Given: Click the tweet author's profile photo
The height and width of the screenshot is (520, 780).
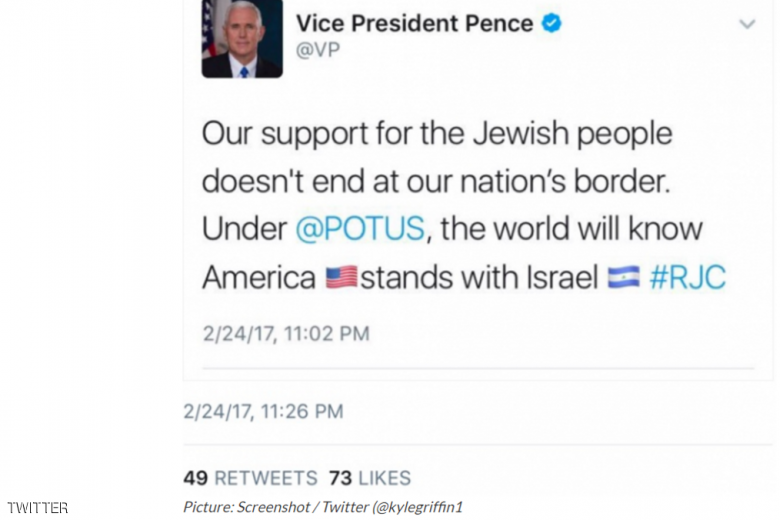Looking at the screenshot, I should (242, 38).
